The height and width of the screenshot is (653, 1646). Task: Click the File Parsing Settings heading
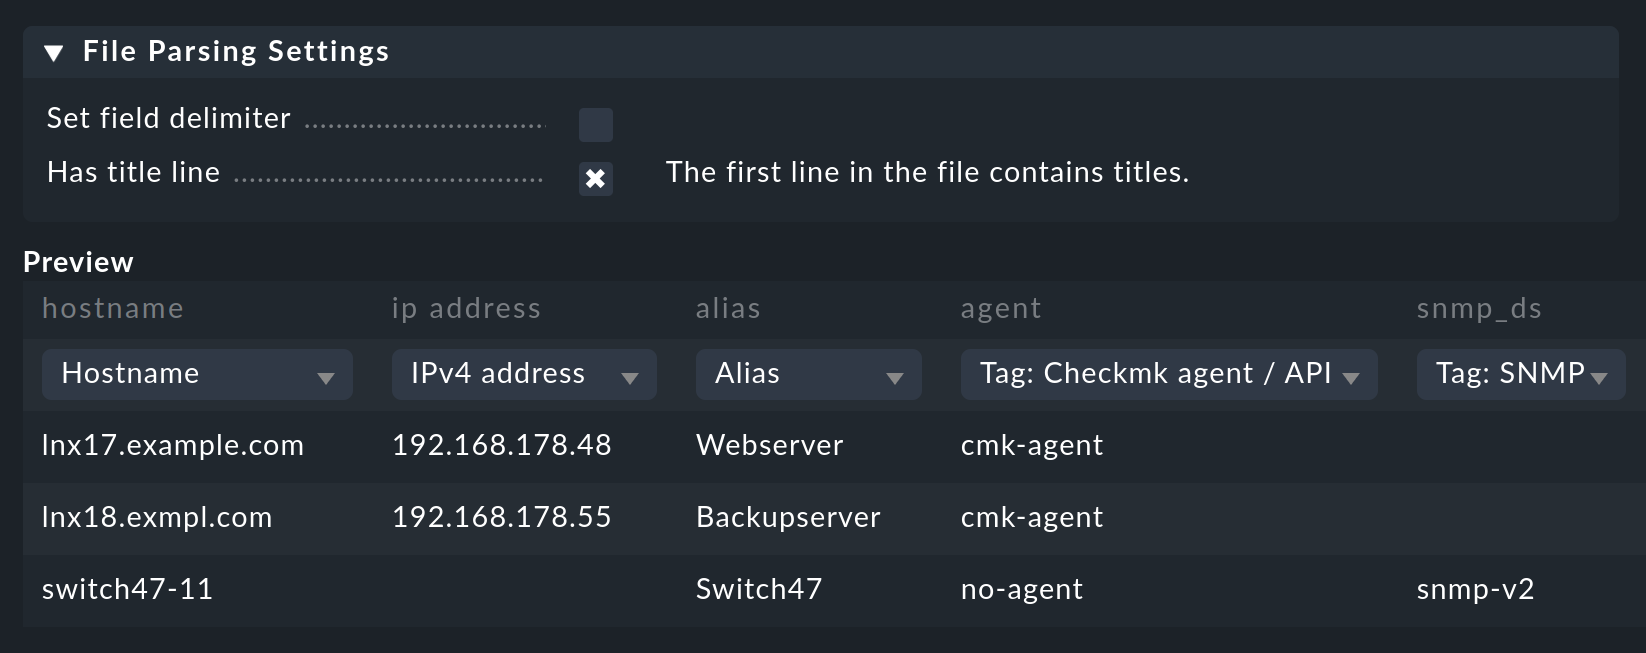pyautogui.click(x=235, y=52)
